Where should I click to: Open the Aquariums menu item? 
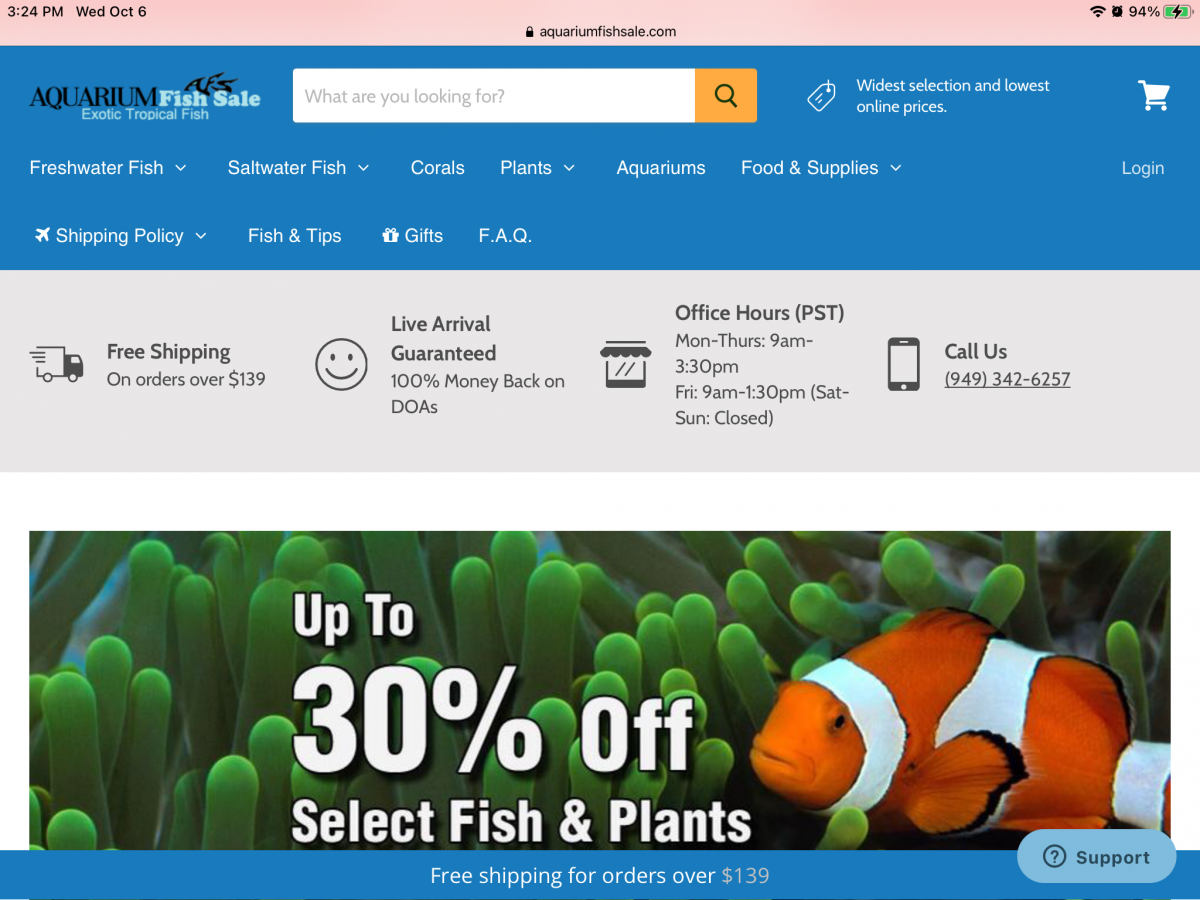[661, 168]
